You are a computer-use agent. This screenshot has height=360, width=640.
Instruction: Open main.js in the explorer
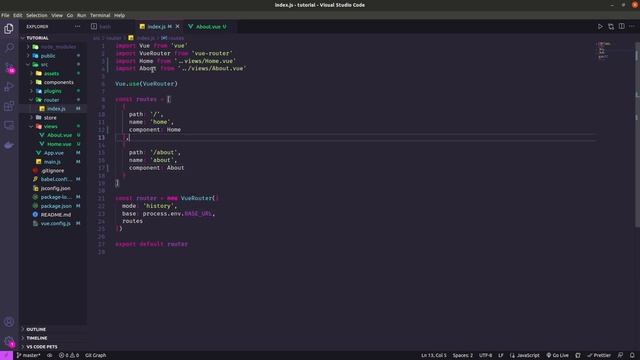pyautogui.click(x=53, y=162)
